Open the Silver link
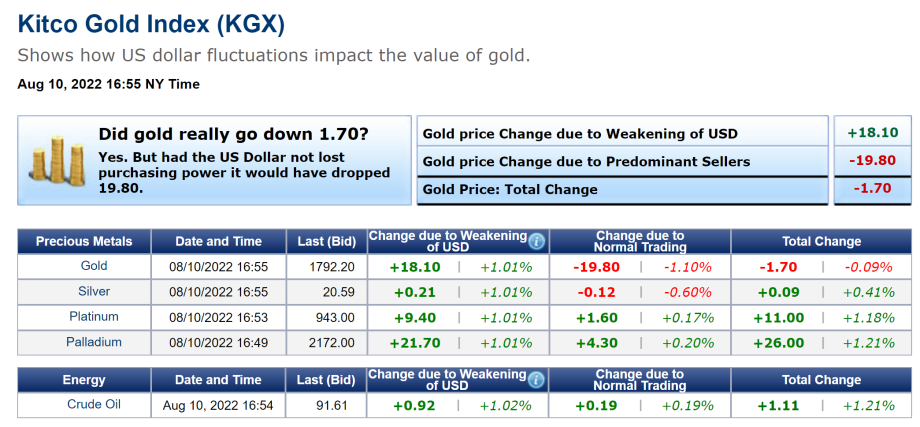This screenshot has width=920, height=427. (x=94, y=291)
